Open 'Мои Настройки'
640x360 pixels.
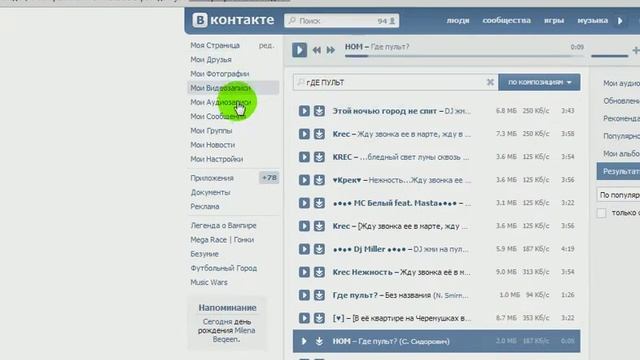click(217, 159)
